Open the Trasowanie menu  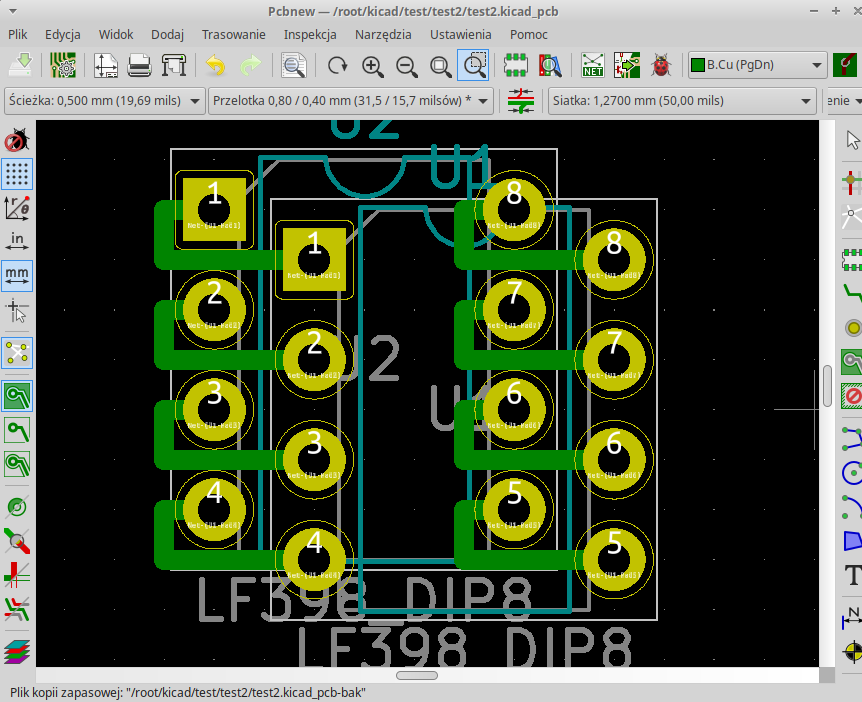(234, 34)
